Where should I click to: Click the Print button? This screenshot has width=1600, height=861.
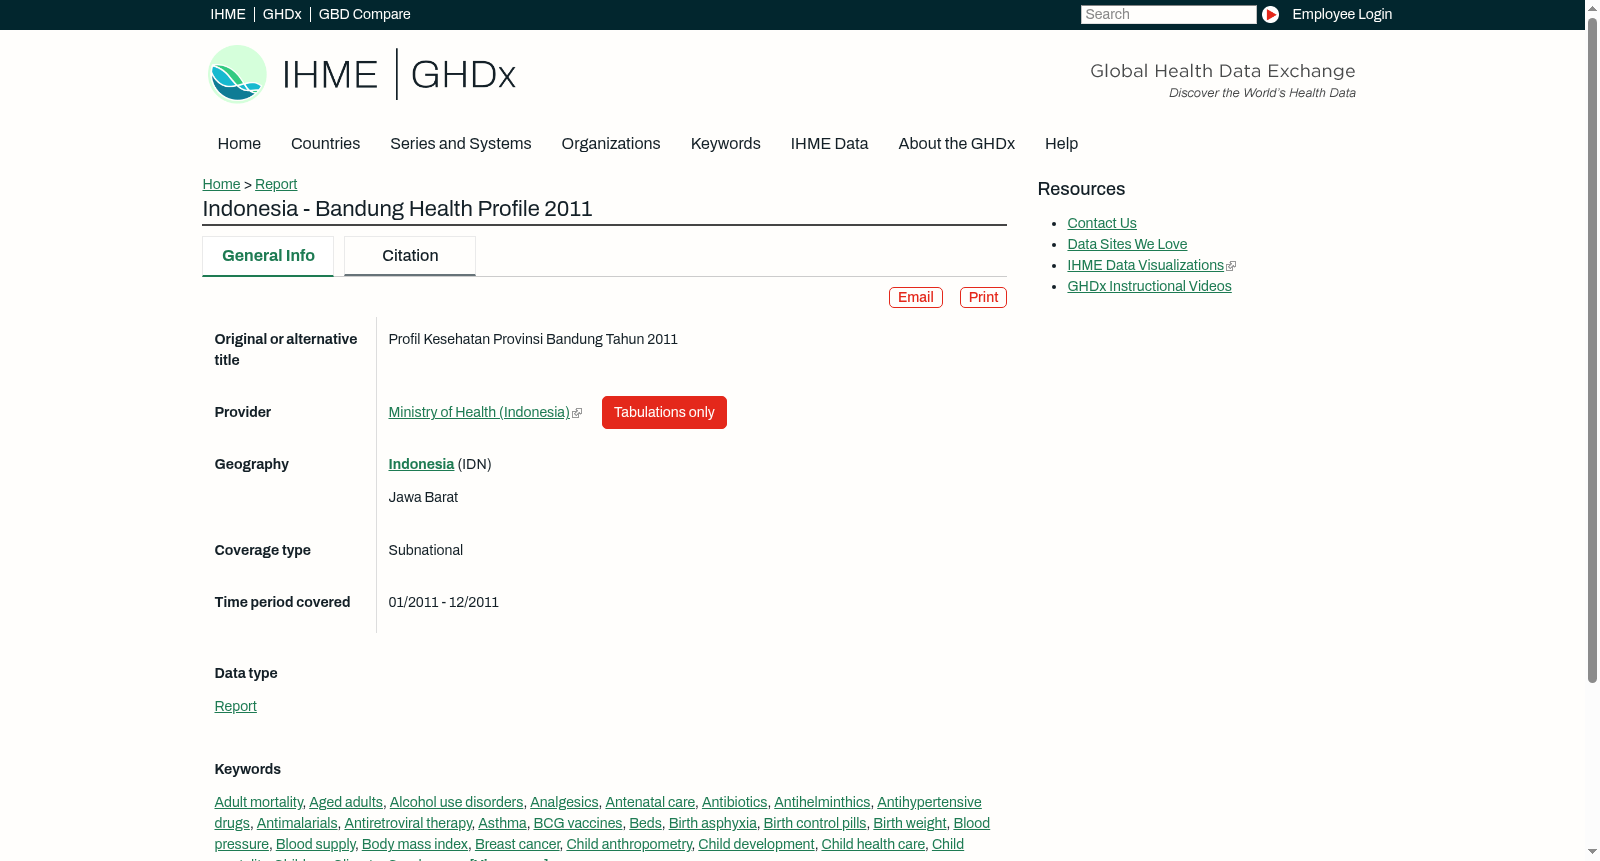(x=983, y=297)
